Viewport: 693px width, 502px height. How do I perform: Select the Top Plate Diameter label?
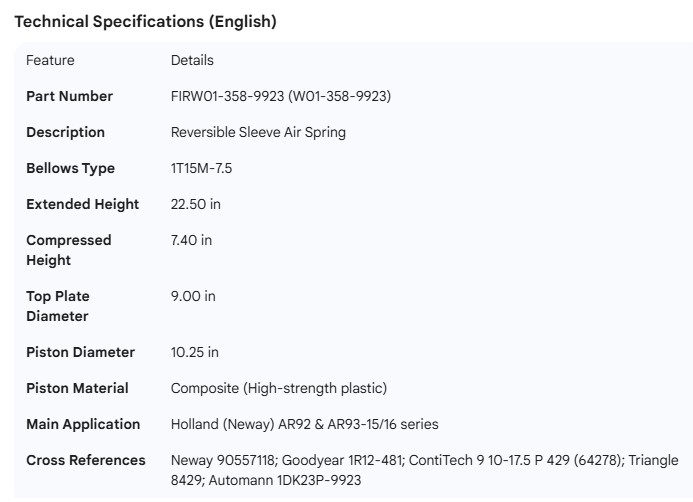57,306
